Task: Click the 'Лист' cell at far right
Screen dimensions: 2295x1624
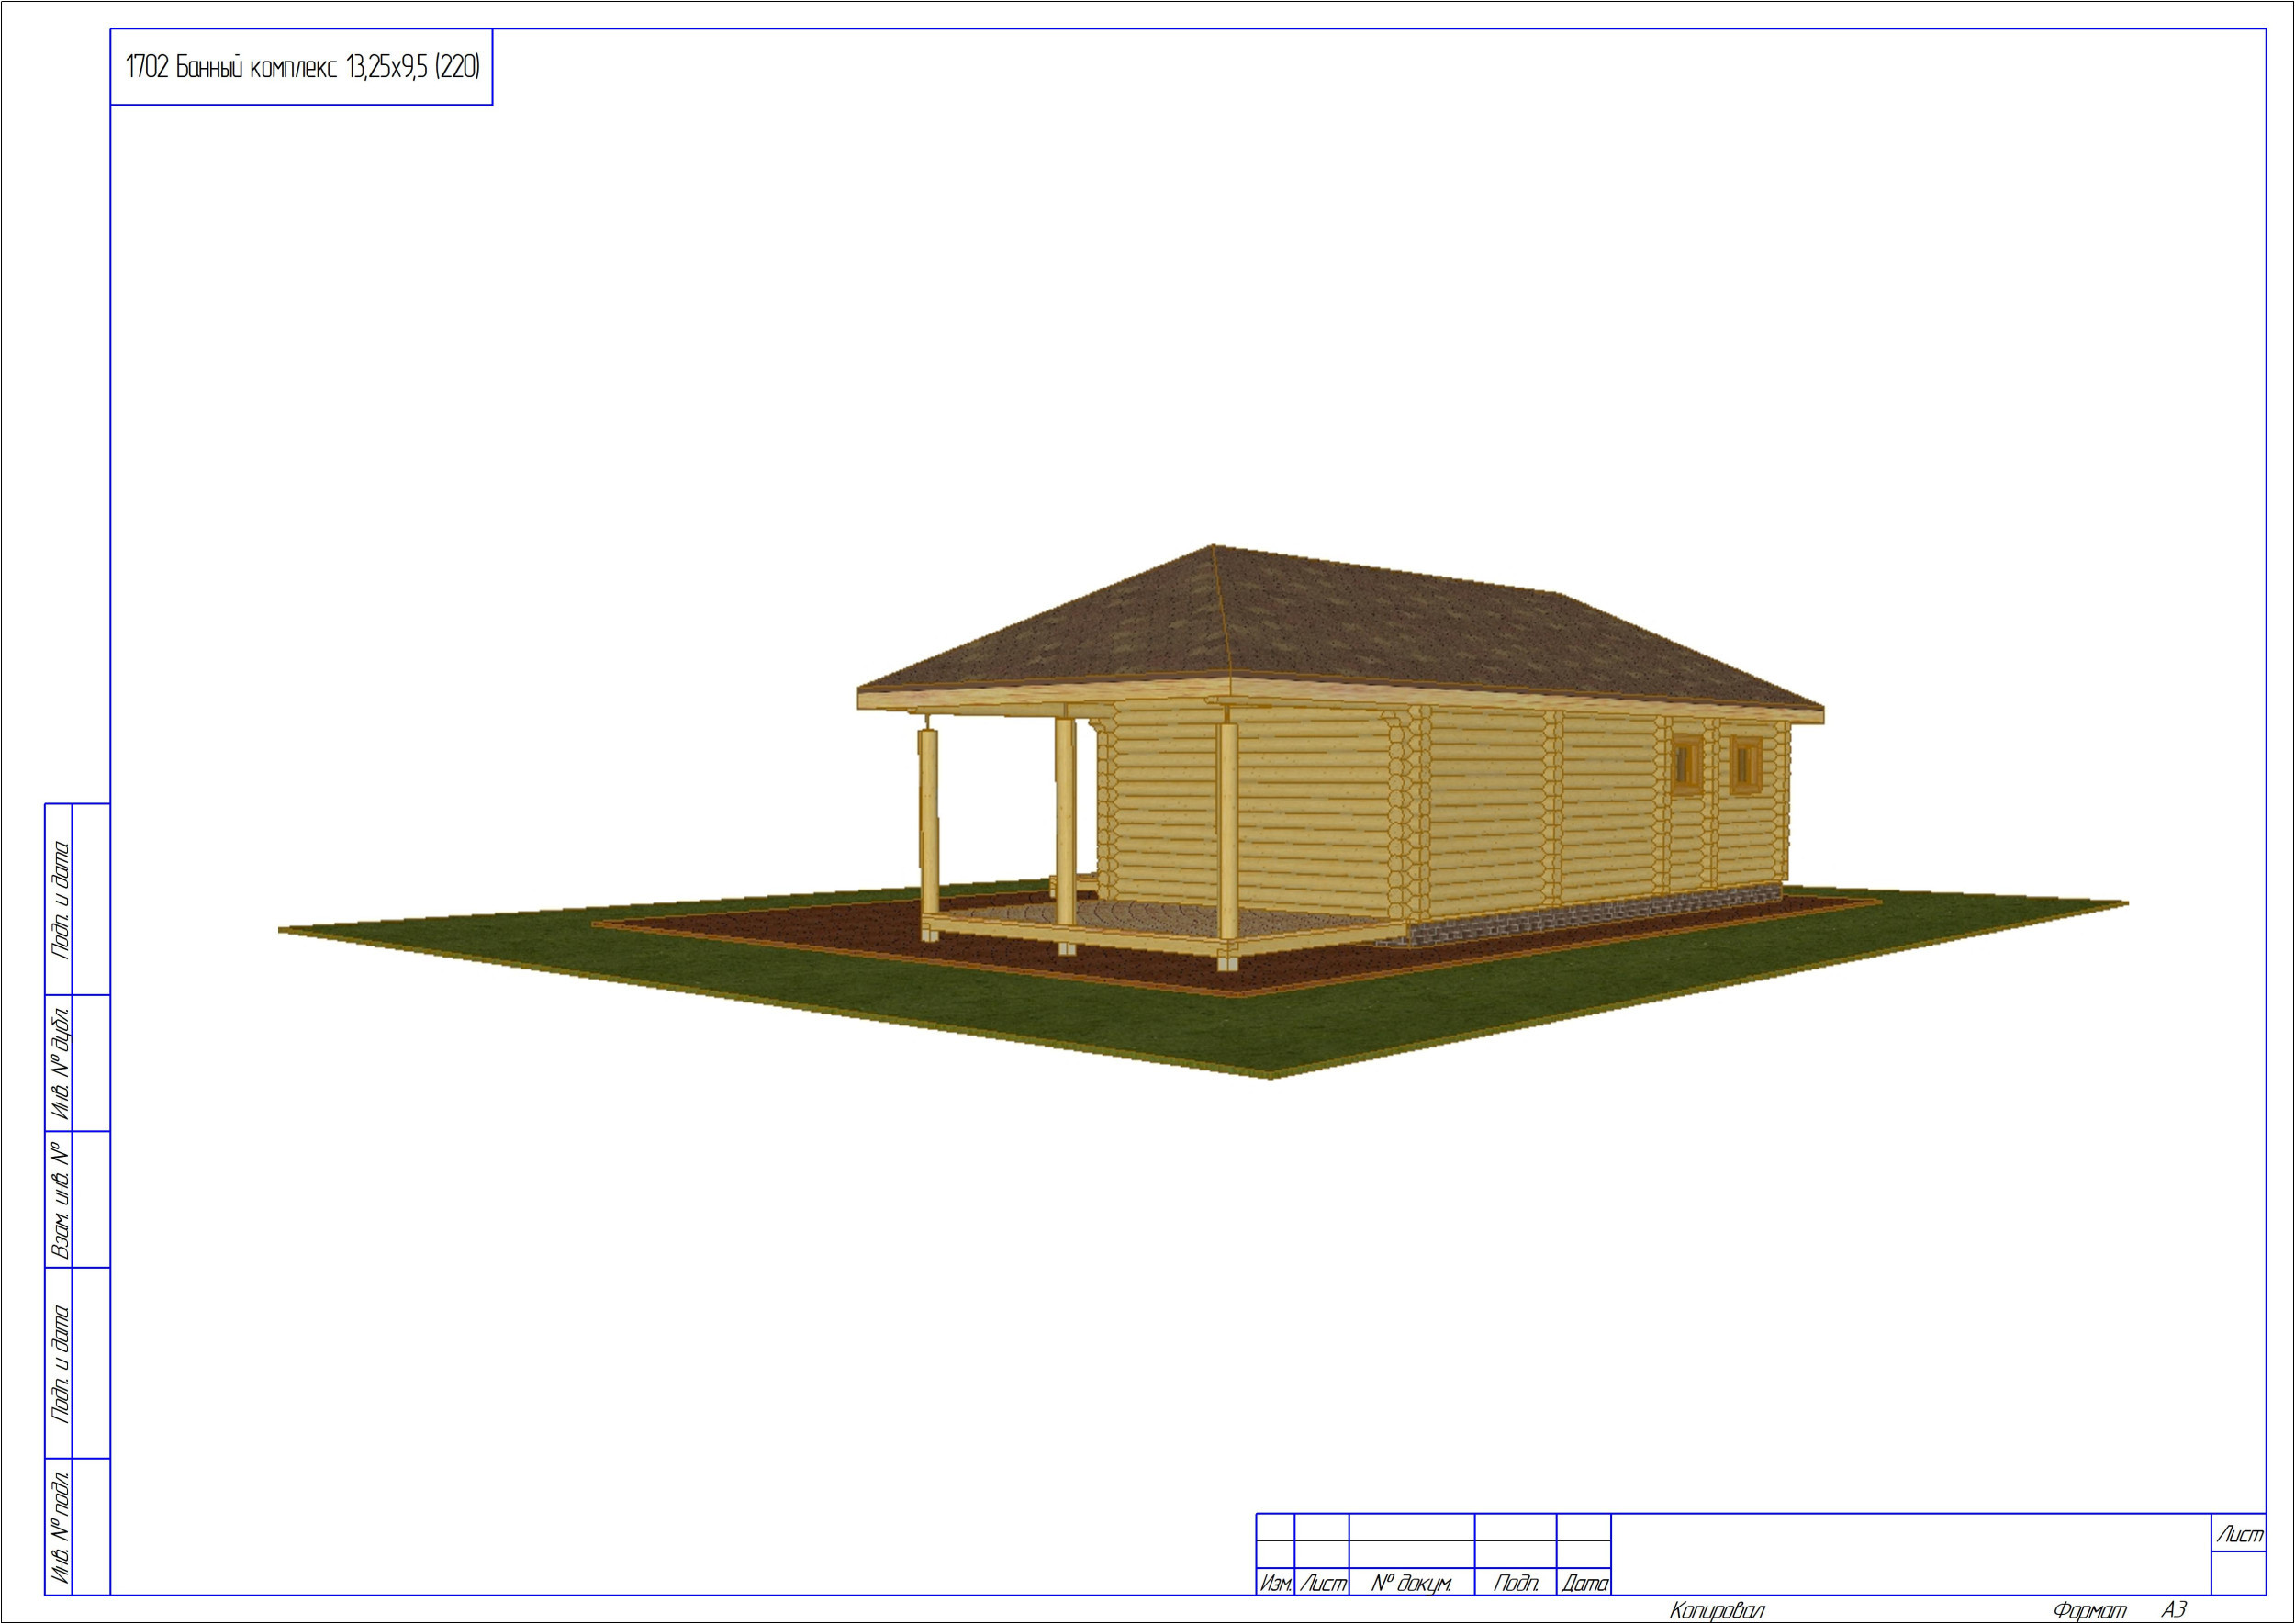Action: 2239,1535
